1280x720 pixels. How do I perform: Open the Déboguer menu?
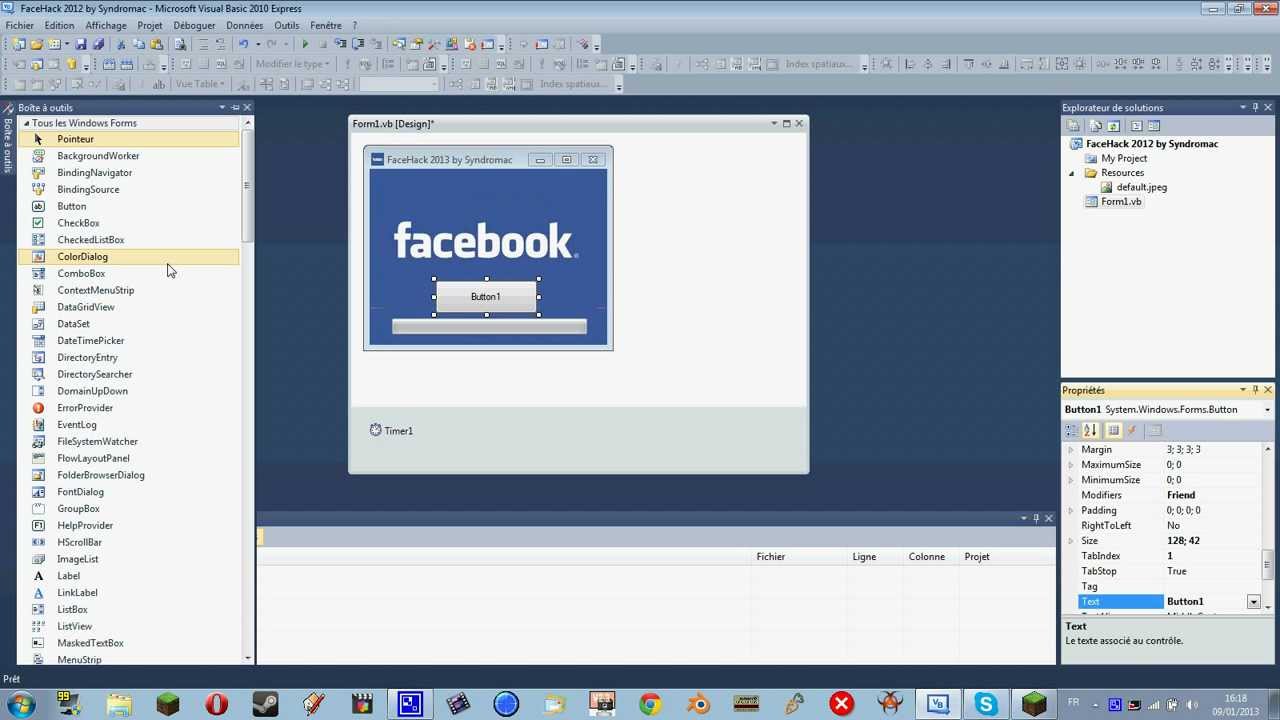click(x=194, y=25)
